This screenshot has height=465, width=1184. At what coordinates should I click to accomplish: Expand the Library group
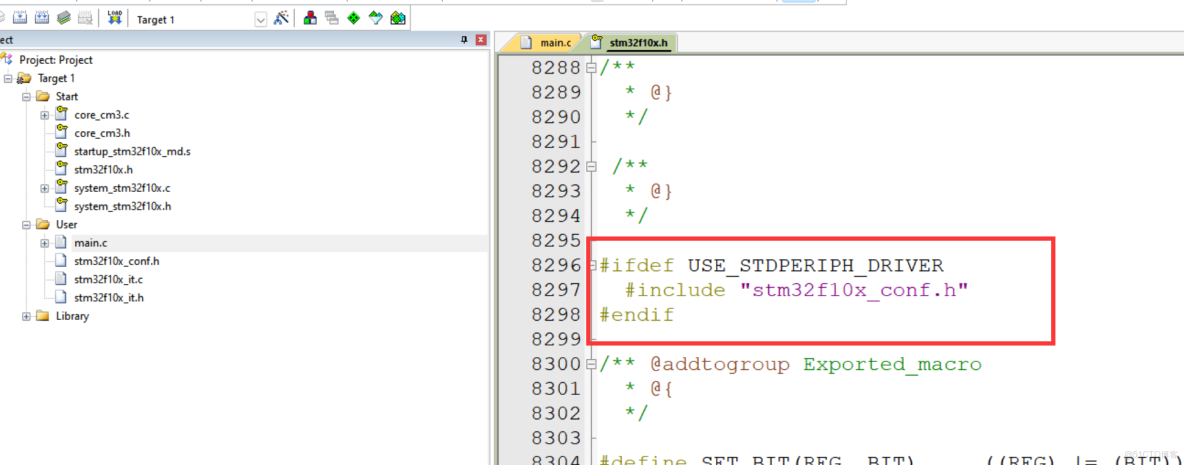(26, 316)
